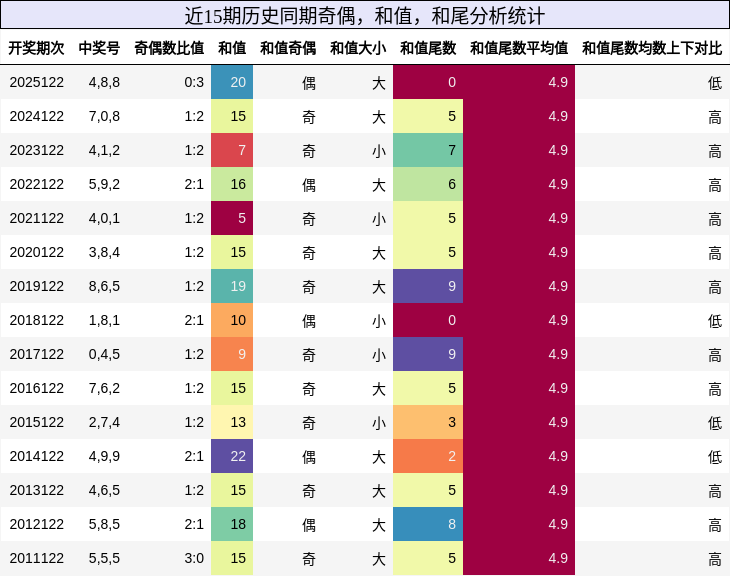
Task: Click 偶 parity in row 2022122
Action: (x=309, y=185)
